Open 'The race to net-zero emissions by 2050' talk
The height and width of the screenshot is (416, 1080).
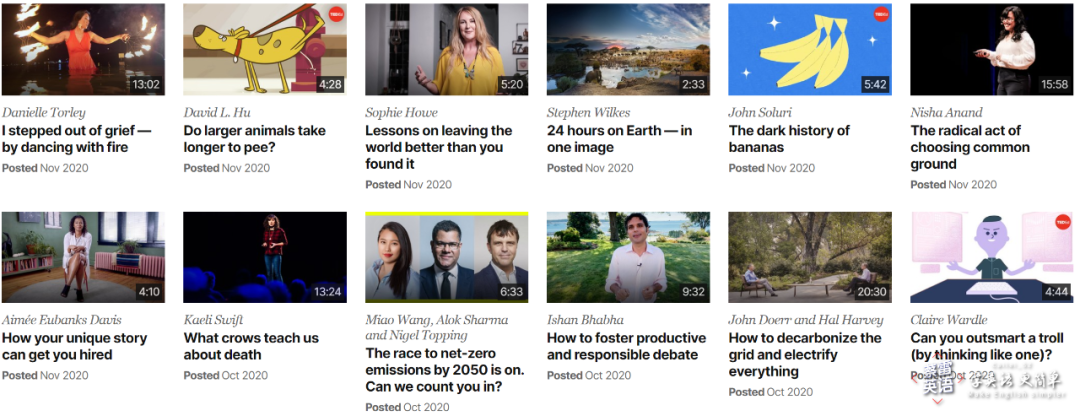coord(445,371)
